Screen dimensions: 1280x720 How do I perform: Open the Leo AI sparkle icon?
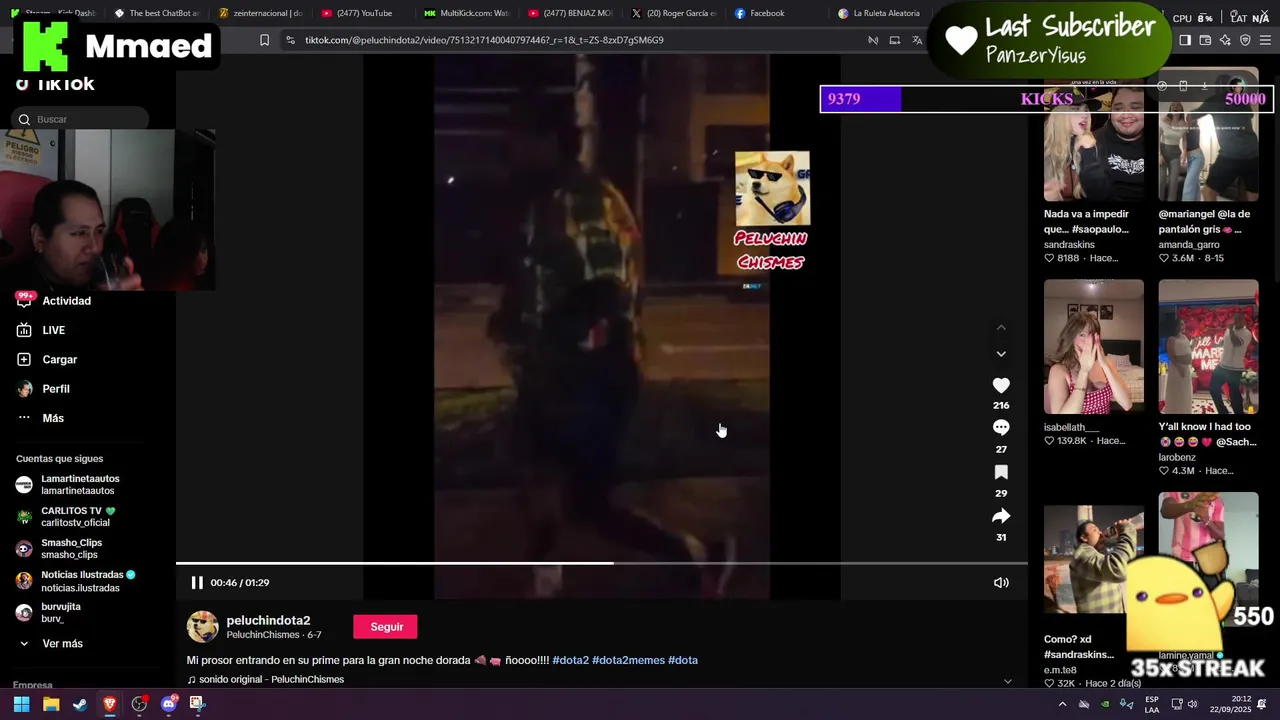[x=1225, y=40]
